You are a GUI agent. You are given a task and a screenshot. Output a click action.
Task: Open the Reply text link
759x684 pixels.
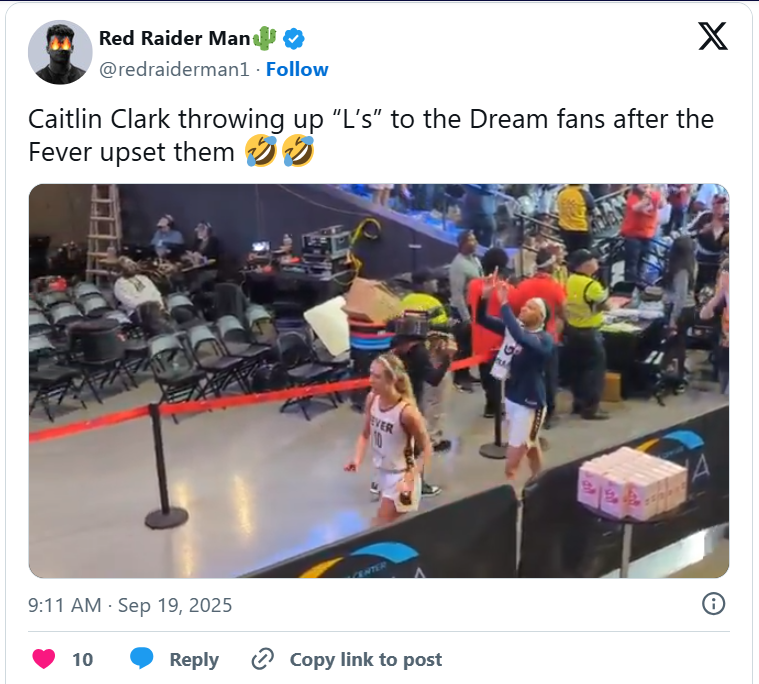coord(194,659)
